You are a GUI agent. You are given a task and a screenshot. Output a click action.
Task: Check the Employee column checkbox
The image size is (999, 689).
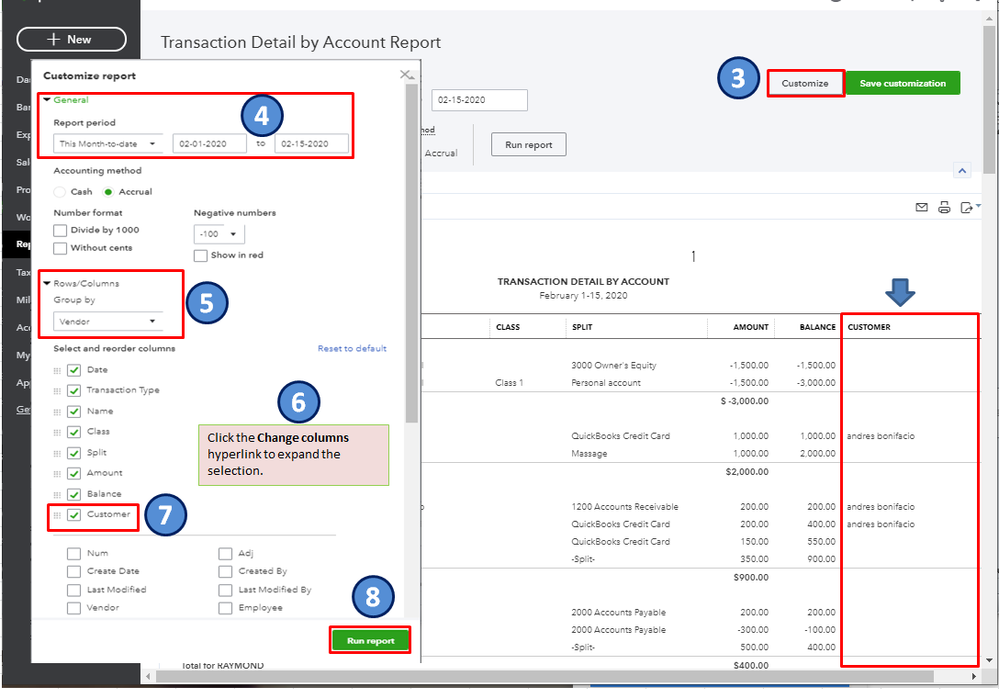point(225,608)
